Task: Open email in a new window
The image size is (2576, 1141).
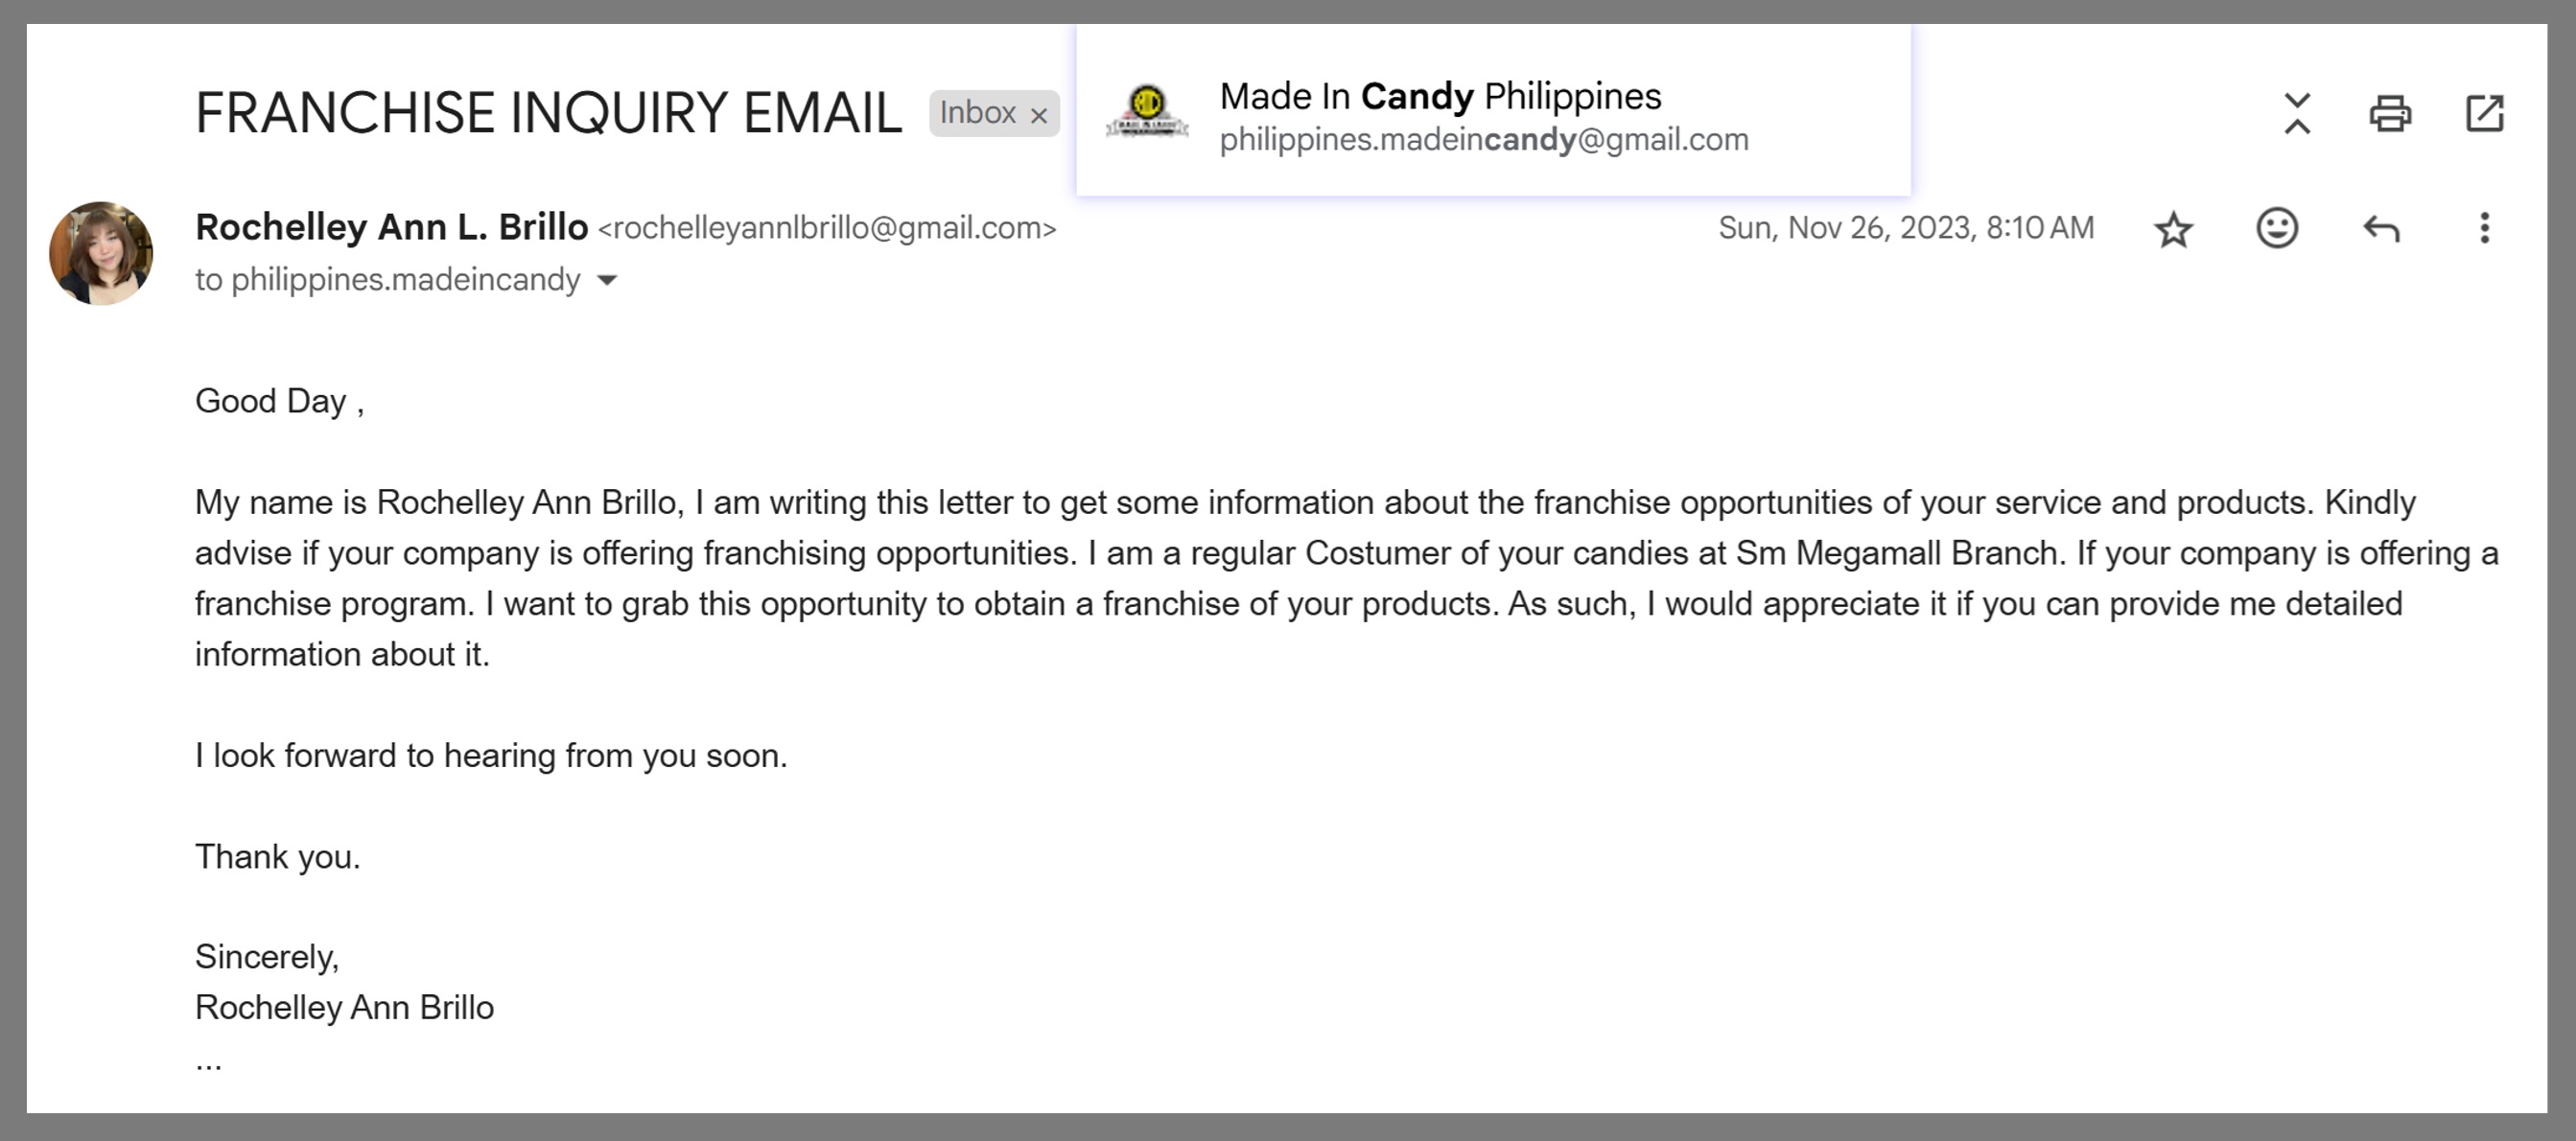Action: point(2485,113)
